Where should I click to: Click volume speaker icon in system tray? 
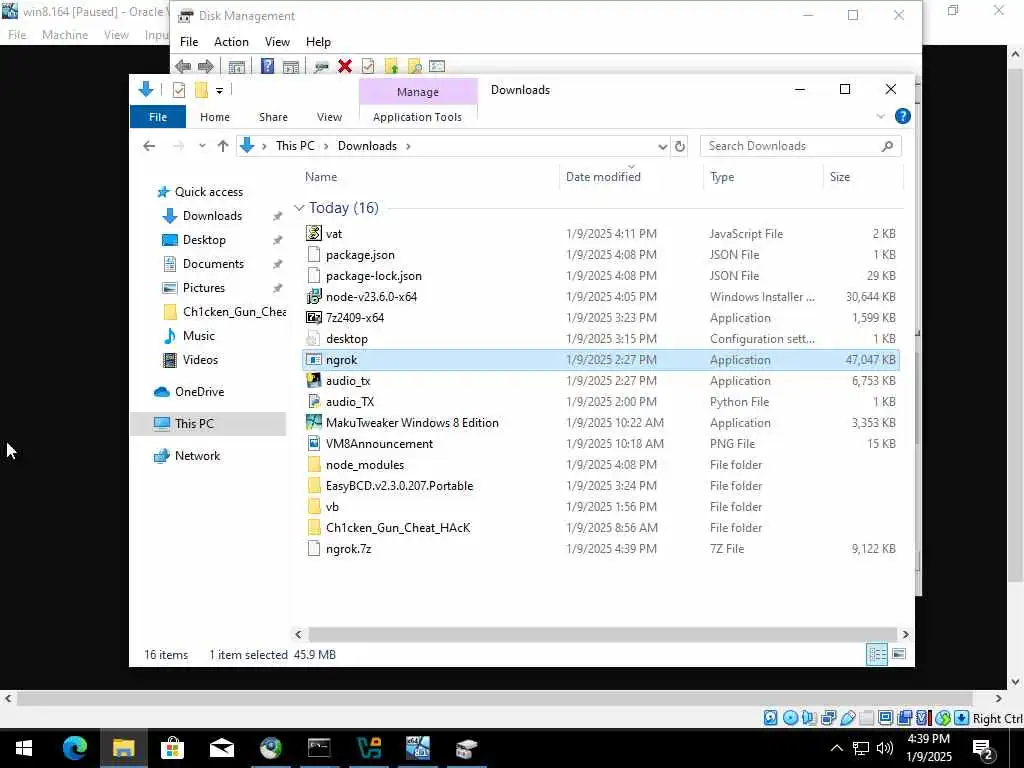click(x=884, y=748)
